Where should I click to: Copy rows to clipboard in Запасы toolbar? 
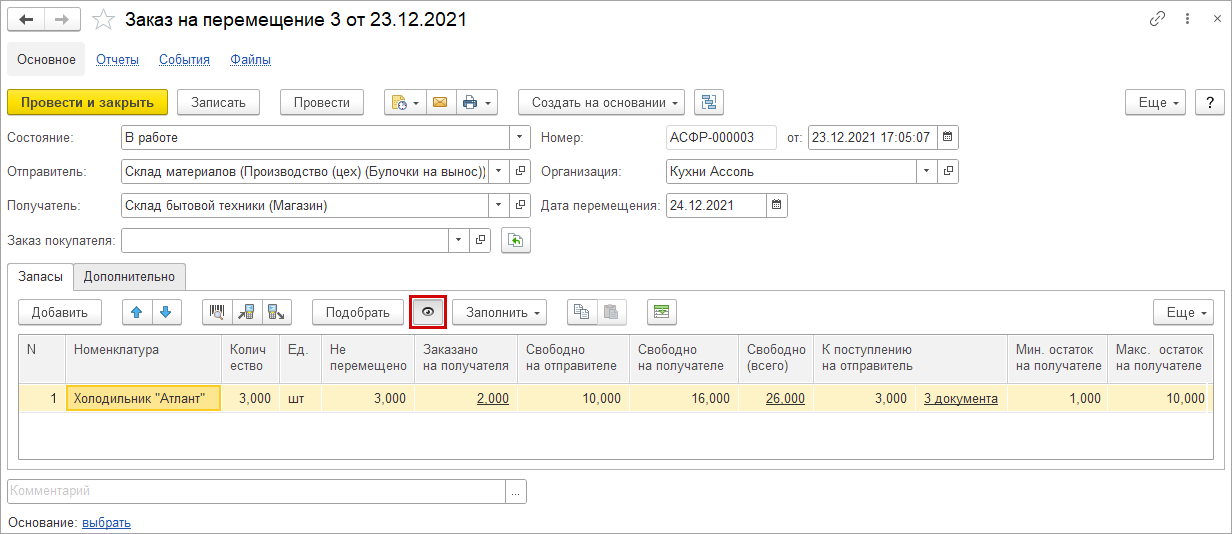(582, 312)
